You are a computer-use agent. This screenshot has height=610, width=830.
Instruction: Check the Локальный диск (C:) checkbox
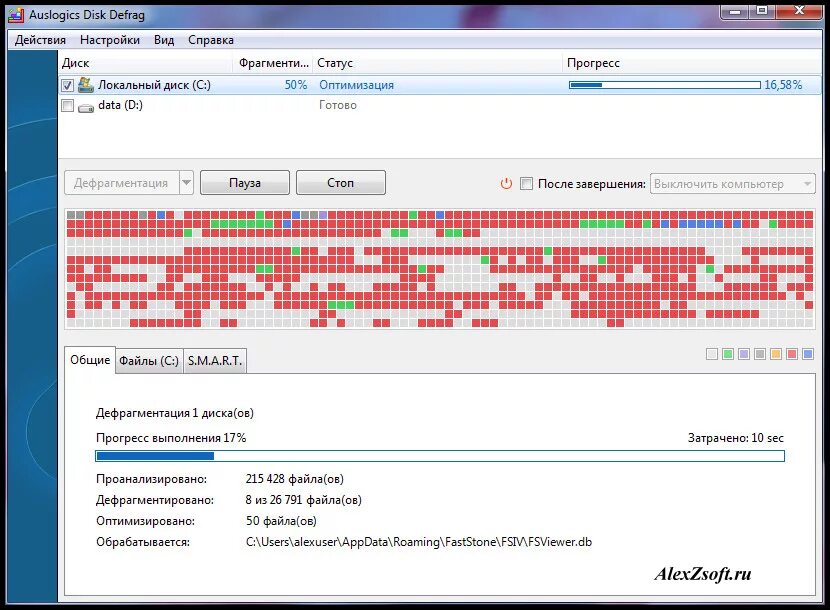[x=67, y=85]
